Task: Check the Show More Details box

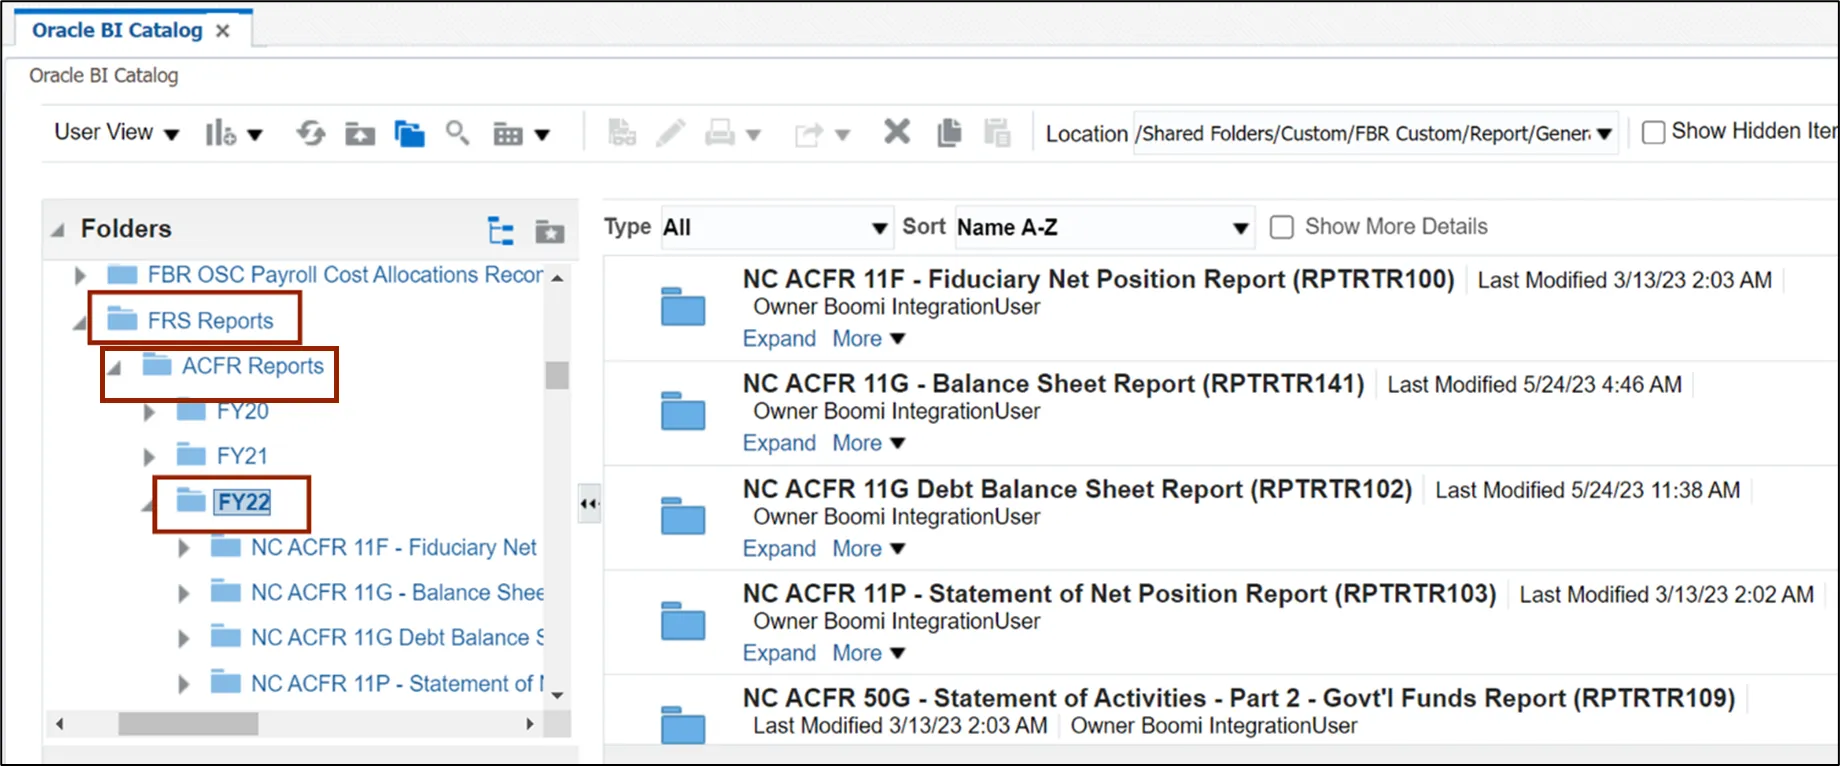Action: point(1281,227)
